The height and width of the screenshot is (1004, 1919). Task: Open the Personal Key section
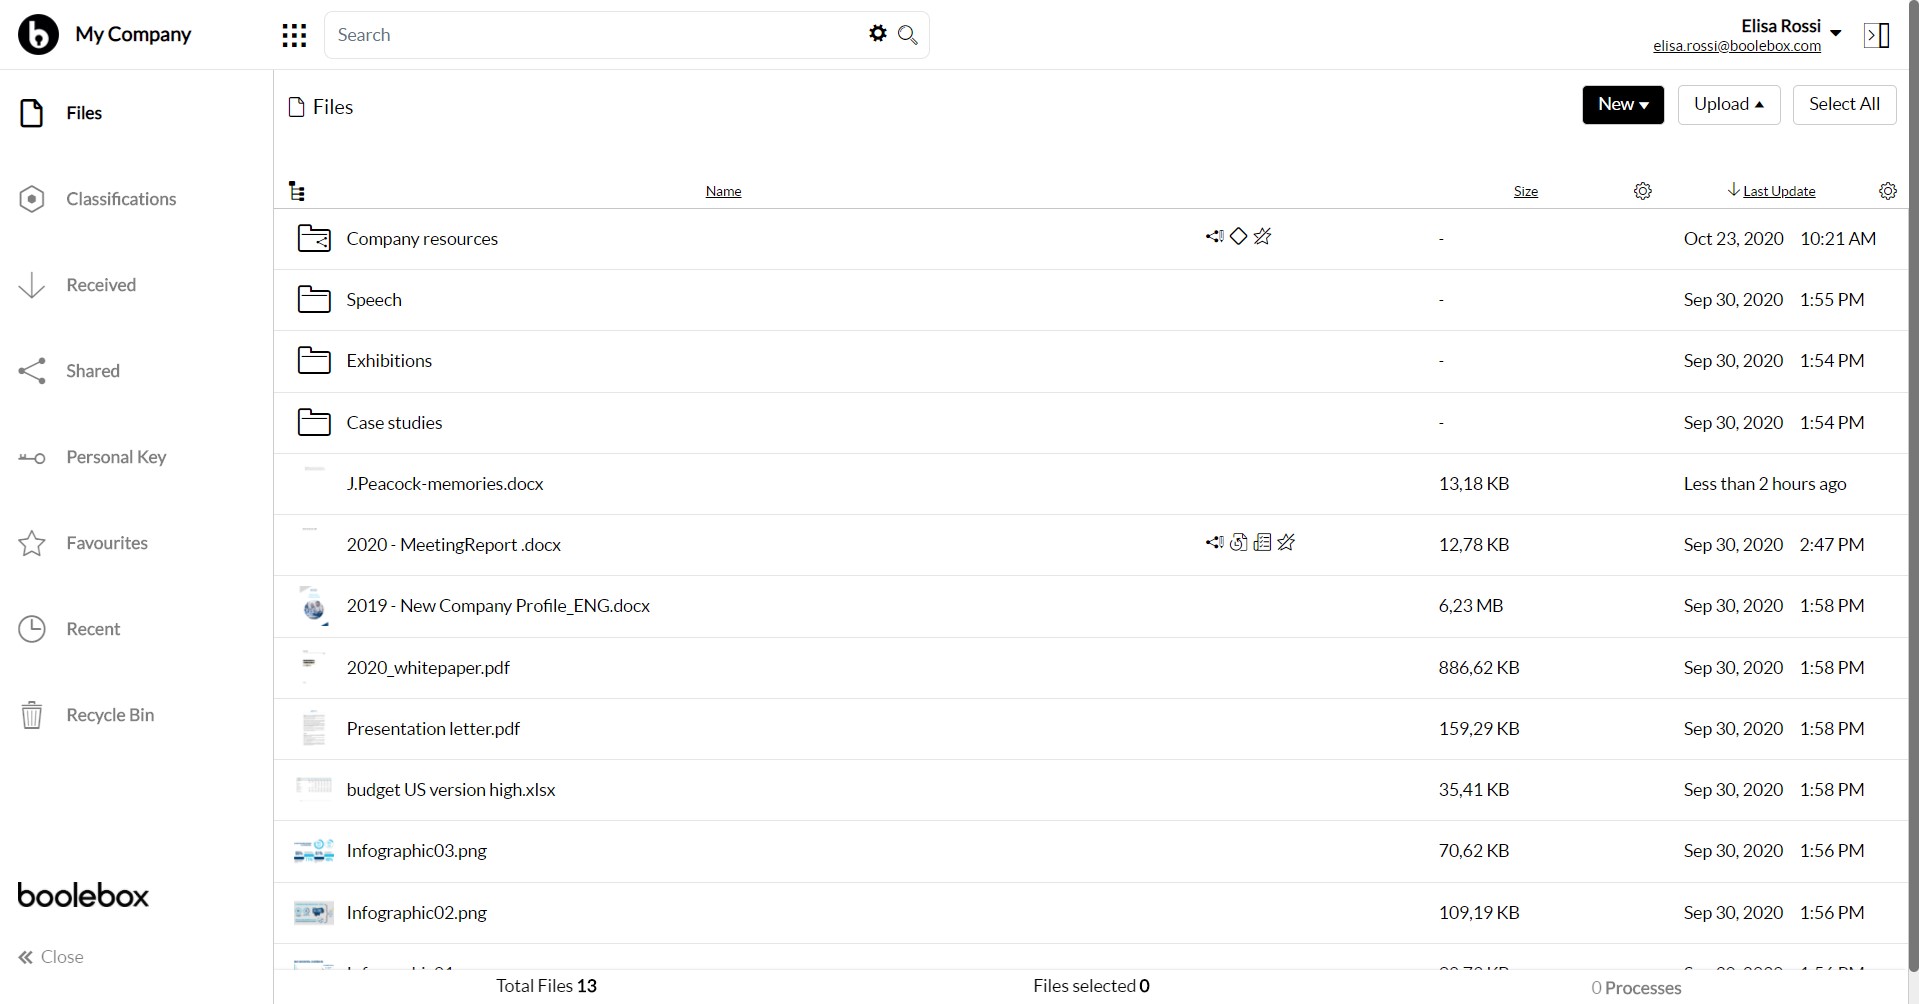pos(31,457)
